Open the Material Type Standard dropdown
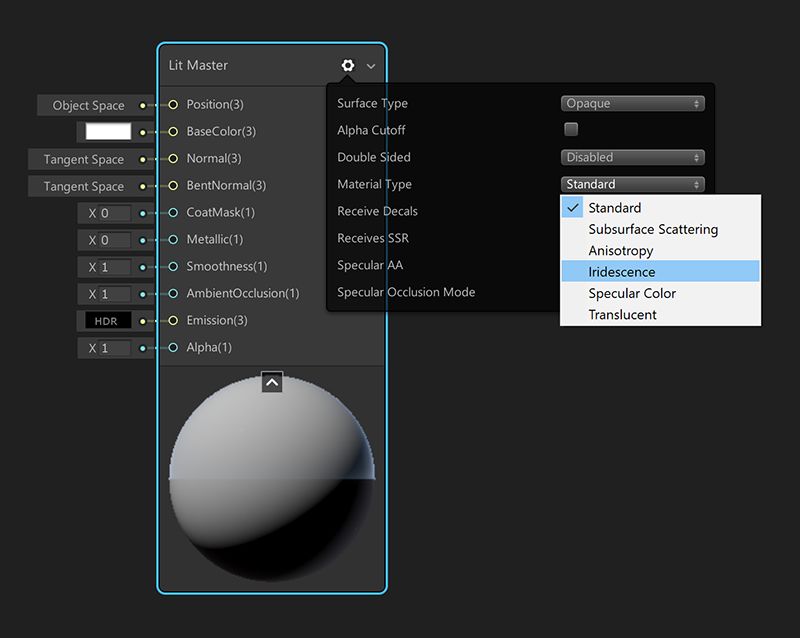 click(633, 184)
